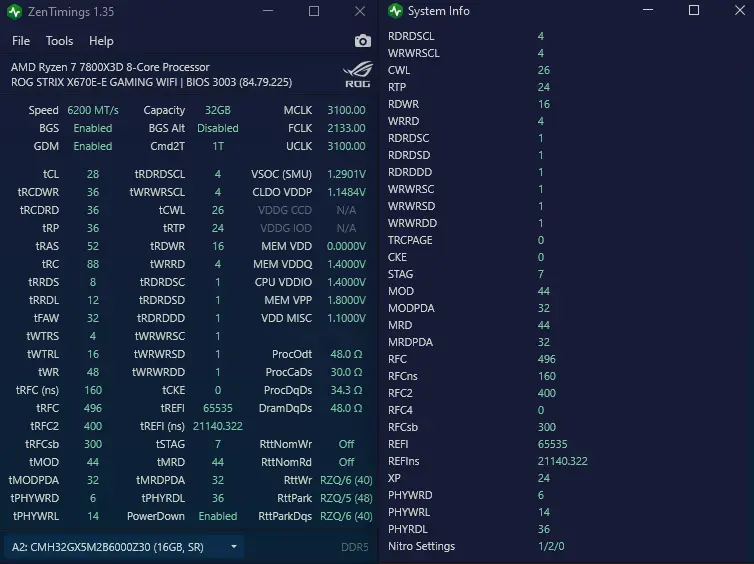Viewport: 754px width, 564px height.
Task: Minimize the ZenTimings window
Action: (268, 11)
